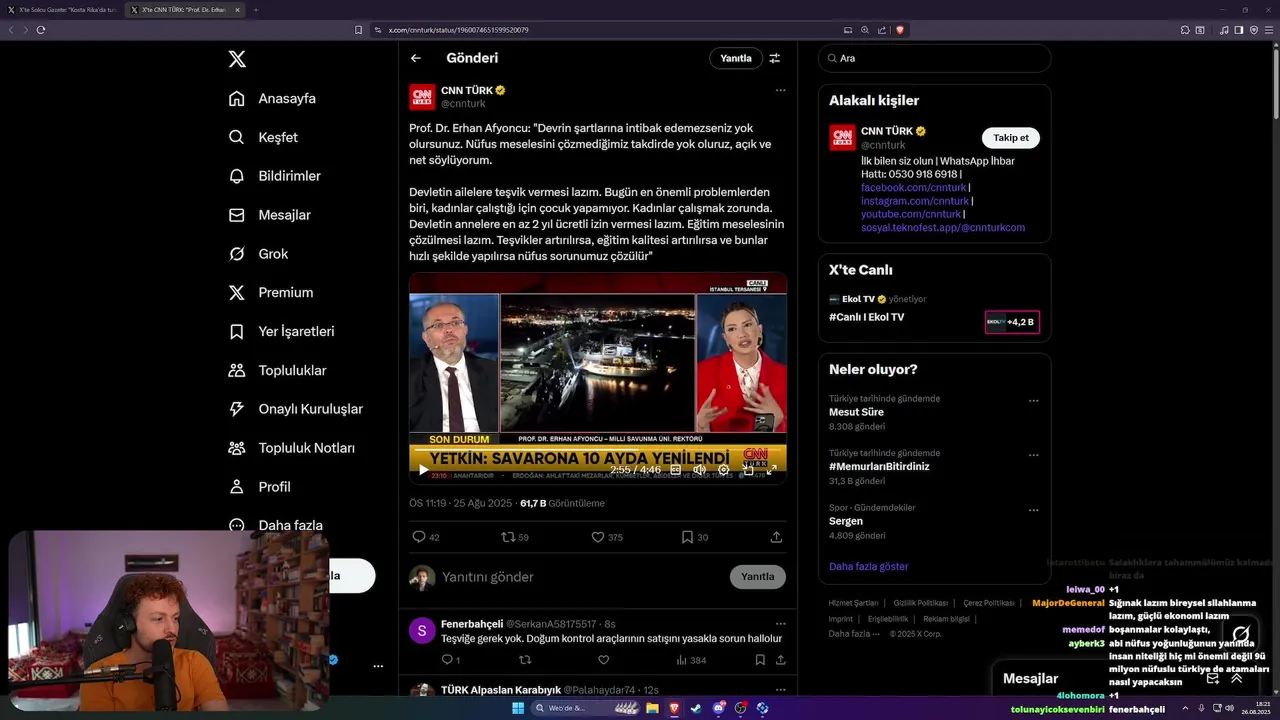This screenshot has height=720, width=1280.
Task: Compose new message in Mesajlar panel
Action: pos(1212,678)
